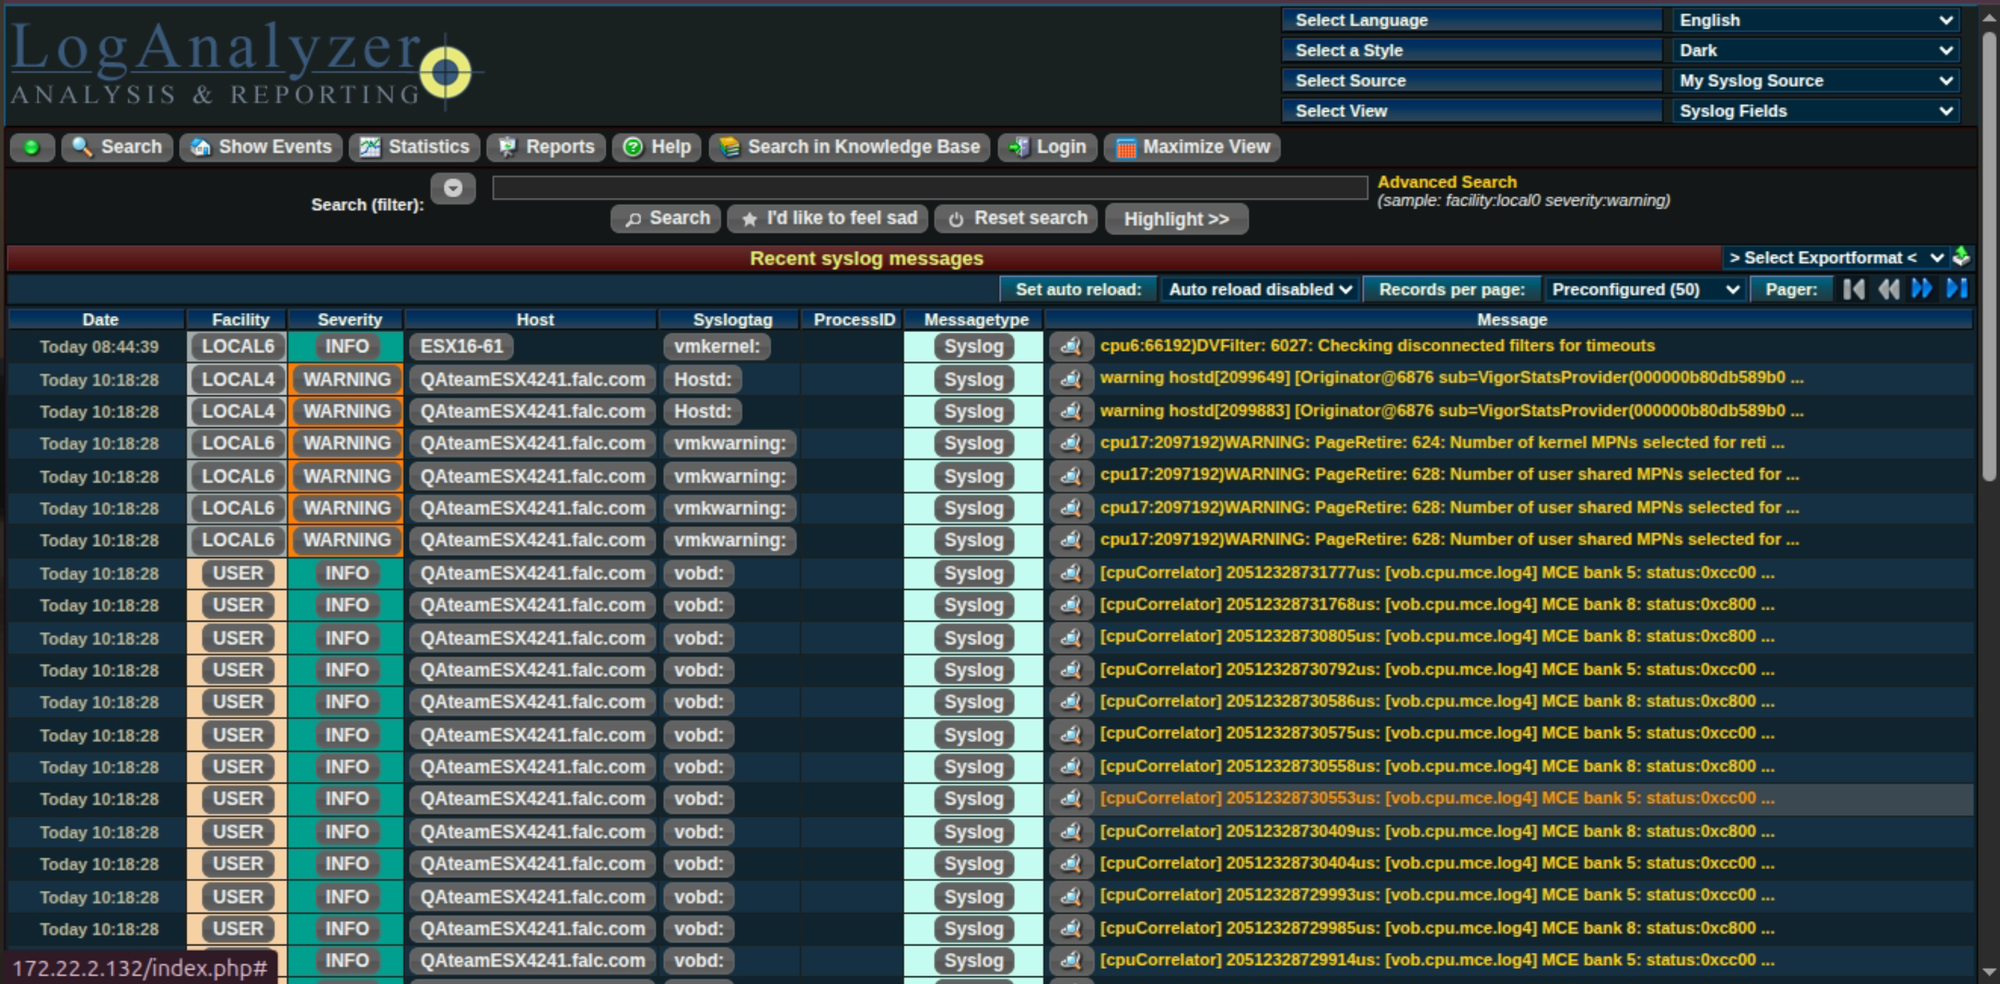The height and width of the screenshot is (984, 2000).
Task: Open the Select Language dropdown
Action: coord(1815,20)
